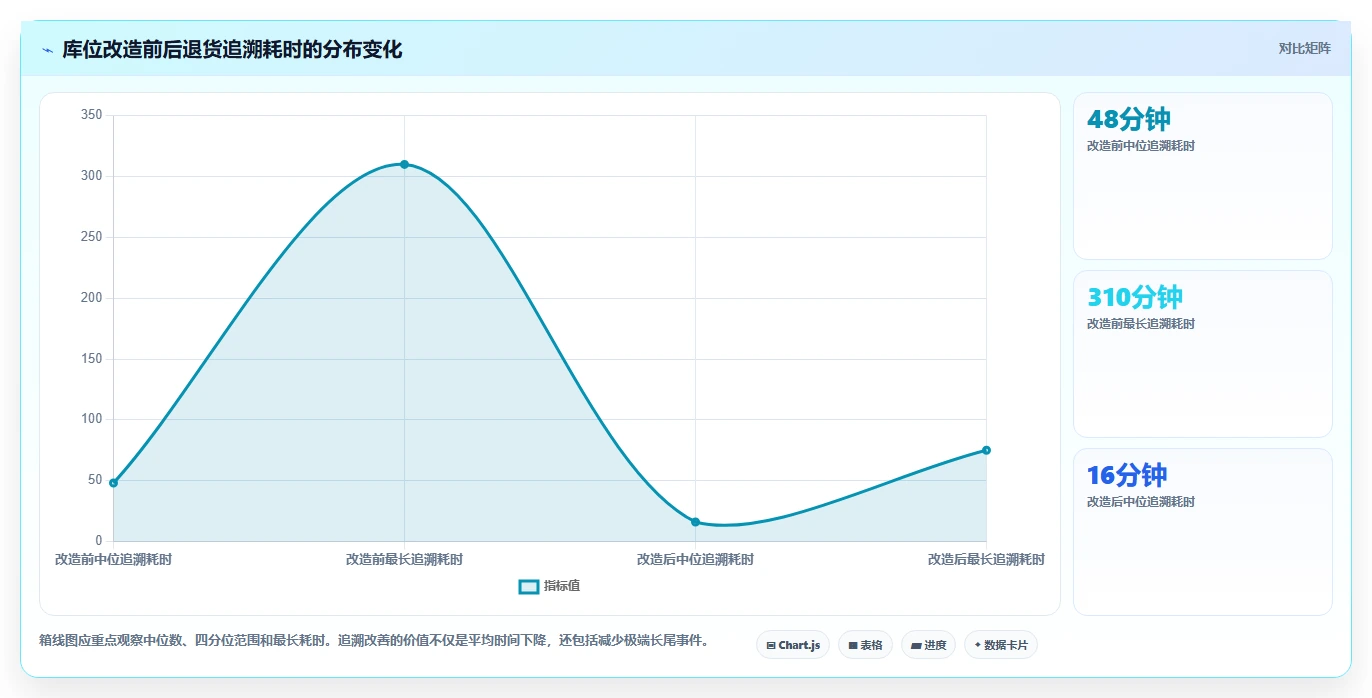Select the 16分钟 stat card value
The height and width of the screenshot is (698, 1372).
pos(1126,475)
